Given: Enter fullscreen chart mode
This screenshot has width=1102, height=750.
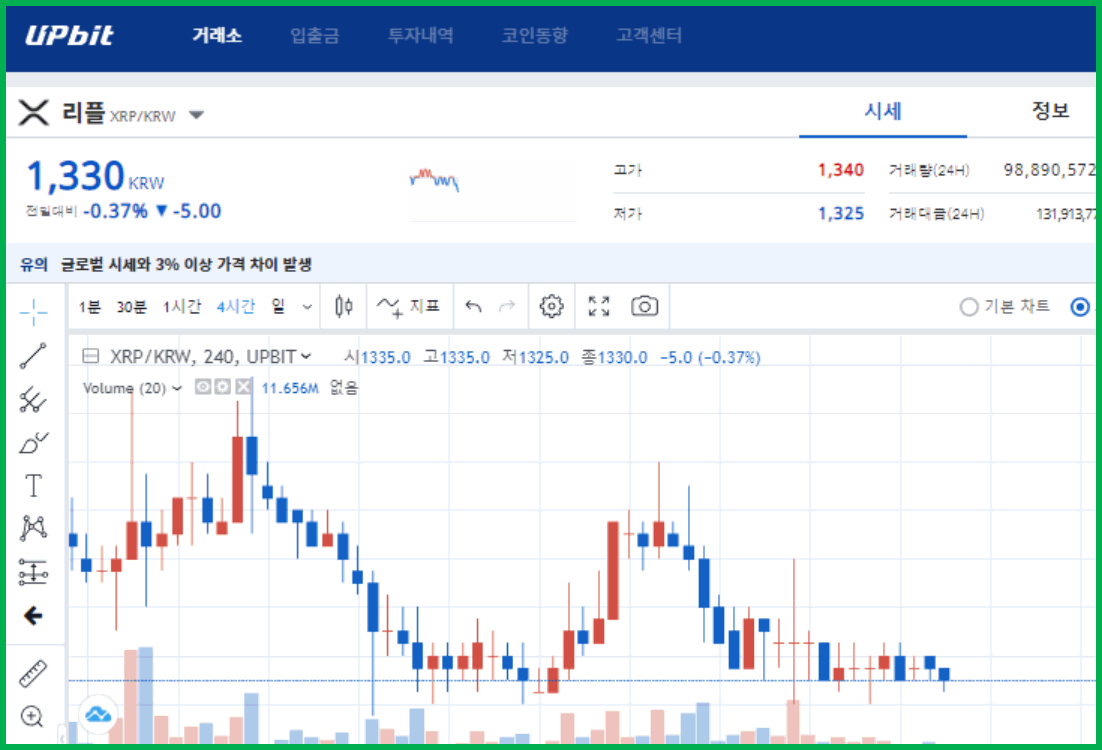Looking at the screenshot, I should (599, 307).
